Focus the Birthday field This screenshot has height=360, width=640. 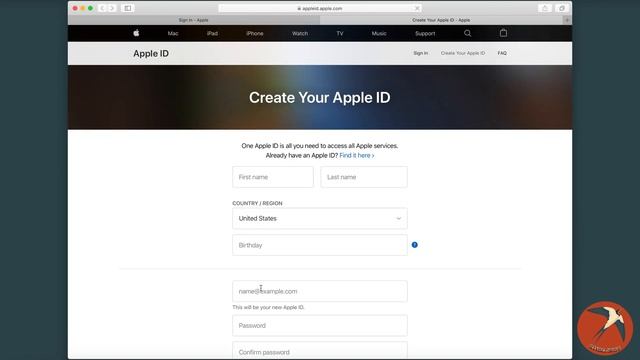pyautogui.click(x=320, y=245)
